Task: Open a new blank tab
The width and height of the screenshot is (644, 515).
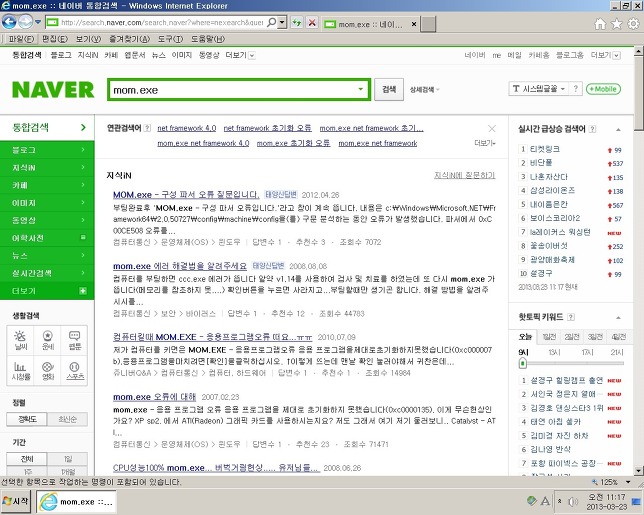Action: point(428,24)
